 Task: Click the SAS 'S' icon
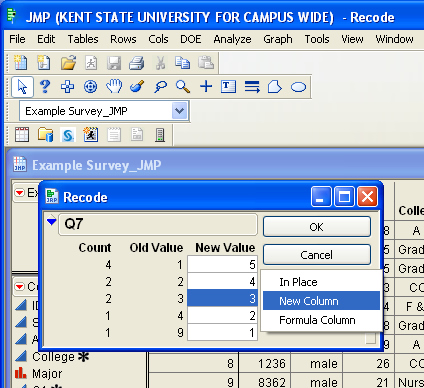click(x=68, y=135)
